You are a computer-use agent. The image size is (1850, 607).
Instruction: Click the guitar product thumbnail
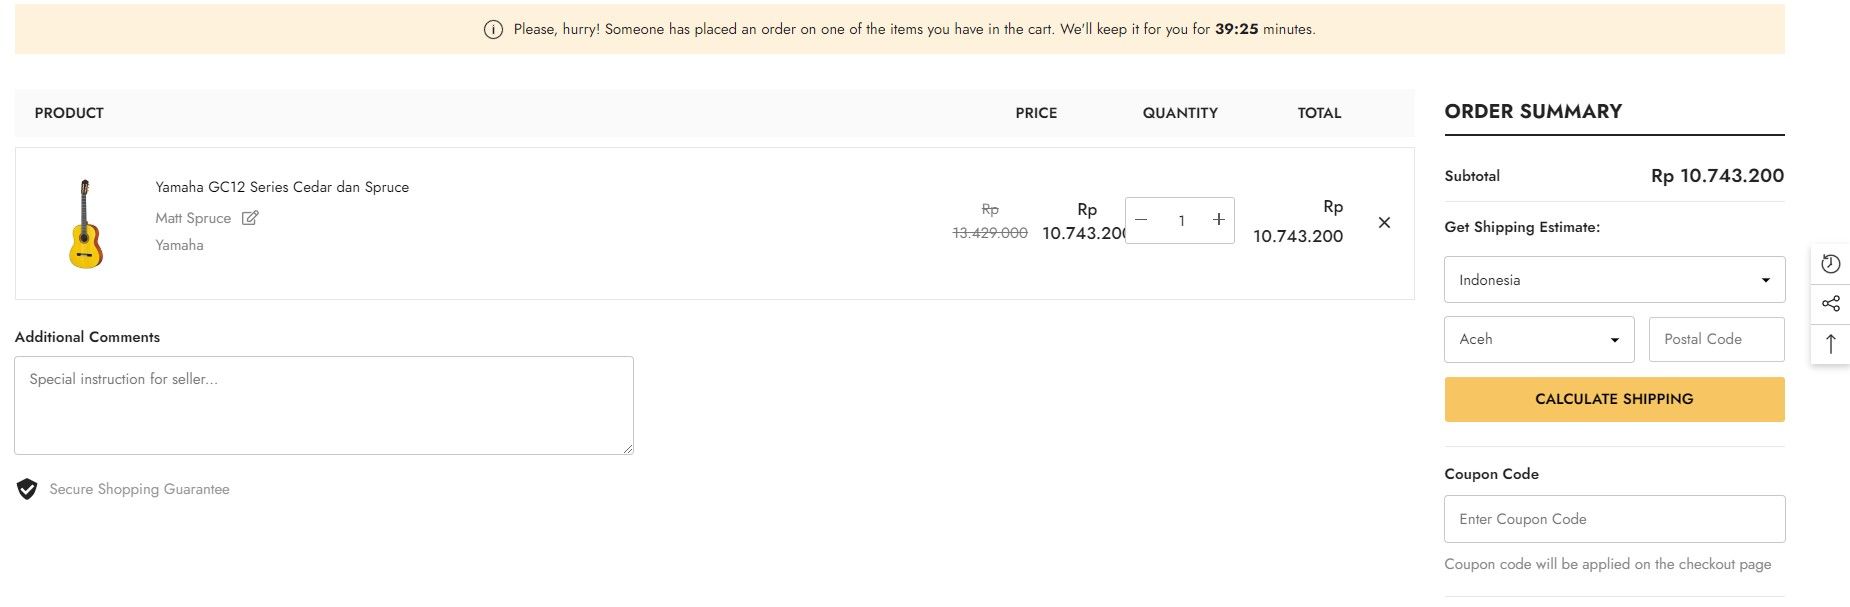[x=86, y=223]
